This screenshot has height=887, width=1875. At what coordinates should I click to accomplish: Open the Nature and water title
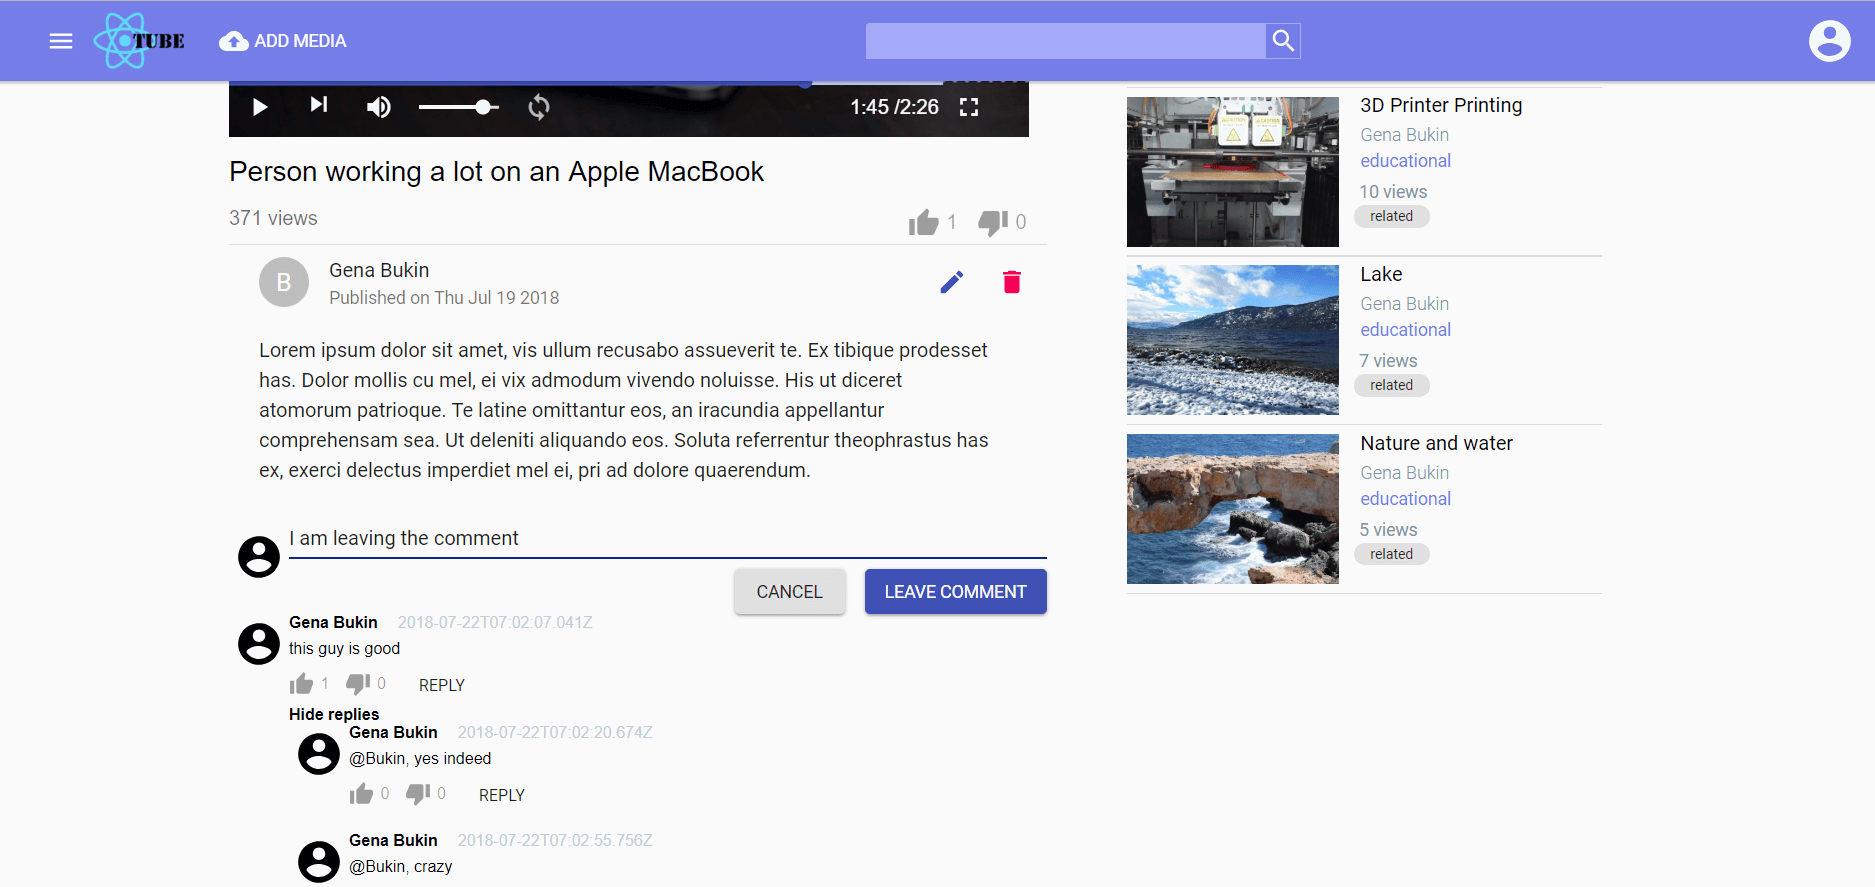(x=1436, y=443)
